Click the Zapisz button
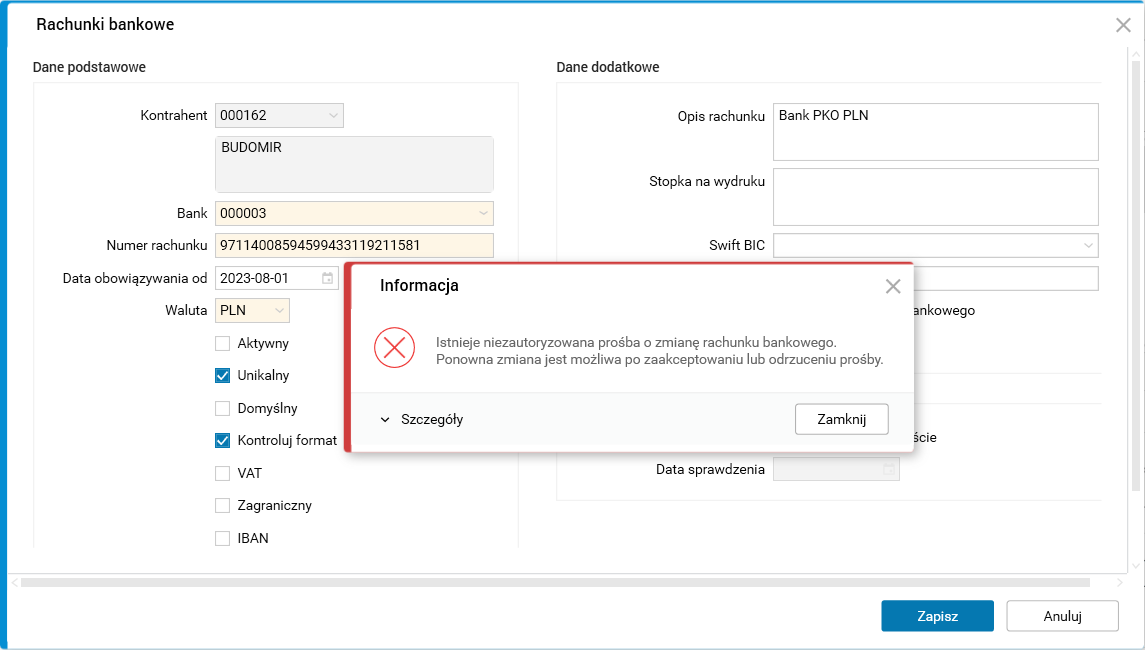This screenshot has width=1145, height=650. [x=937, y=616]
